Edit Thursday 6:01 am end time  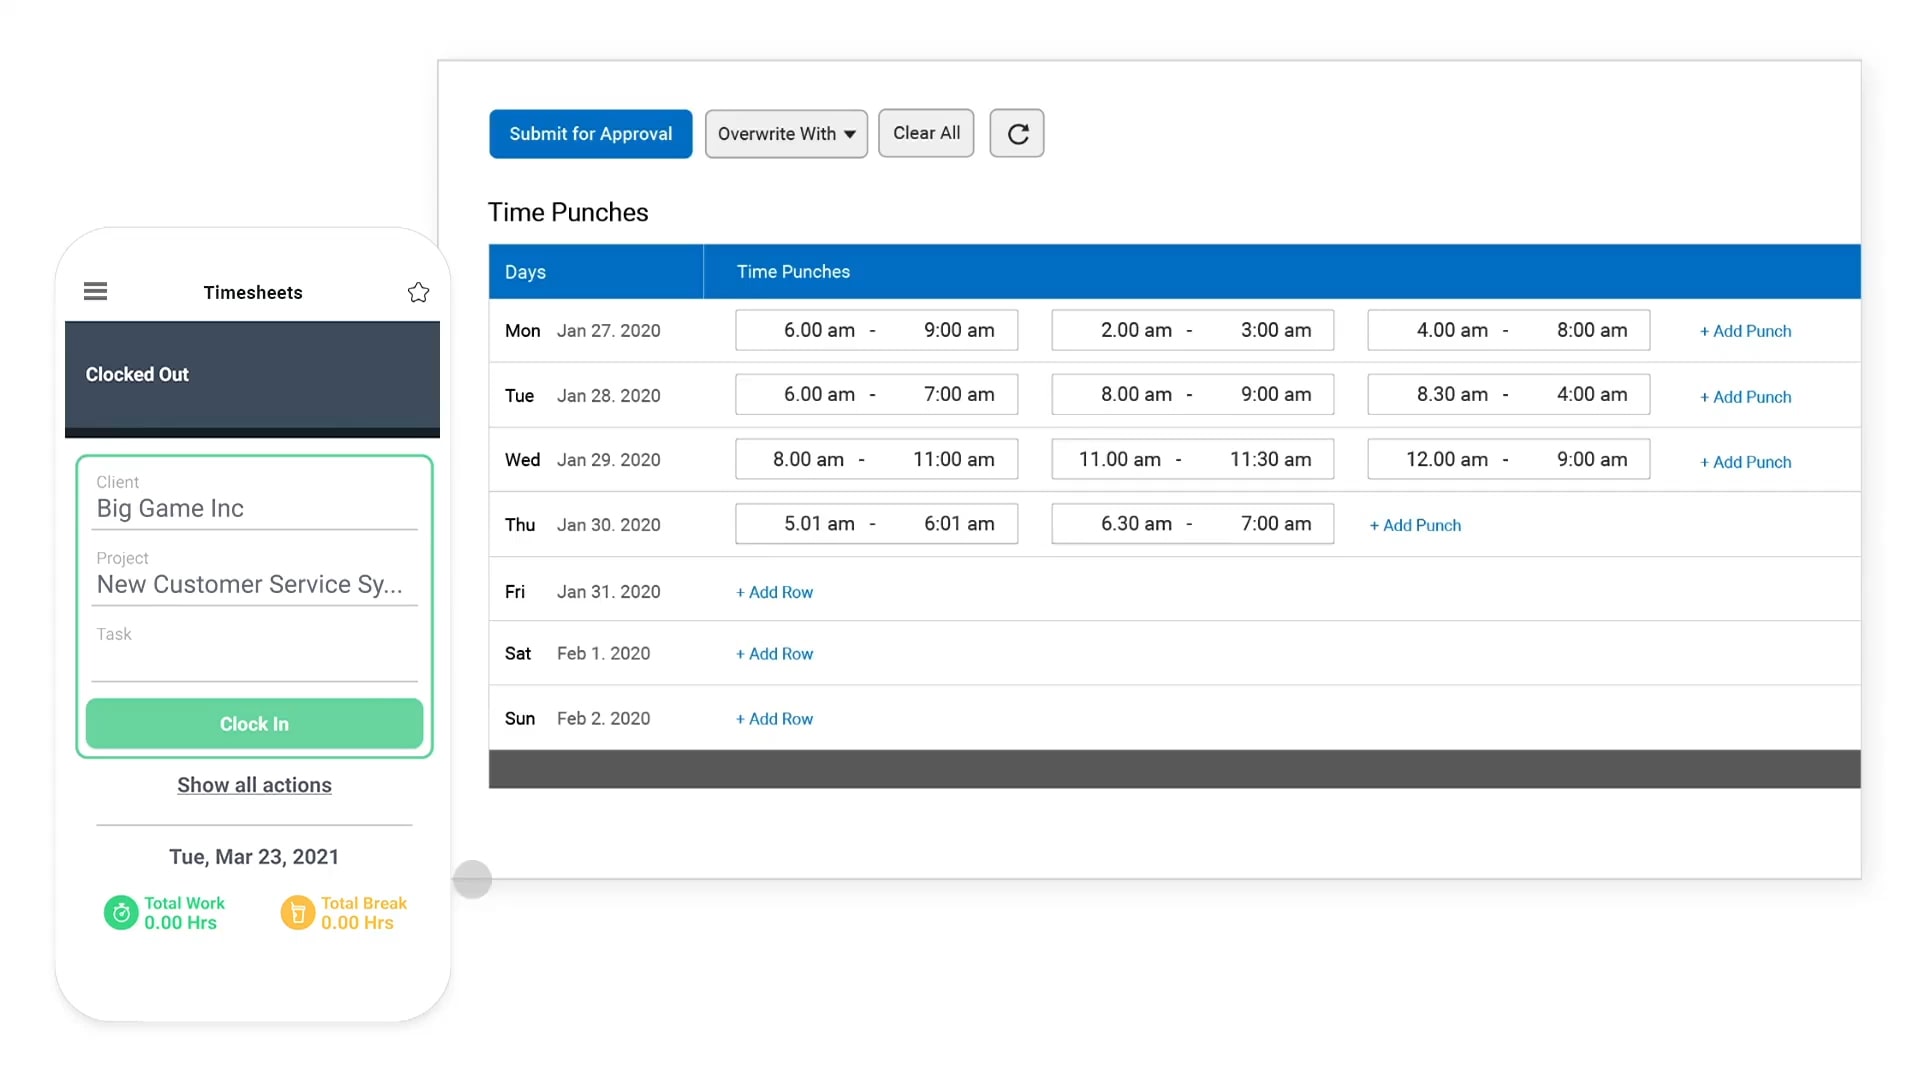959,523
